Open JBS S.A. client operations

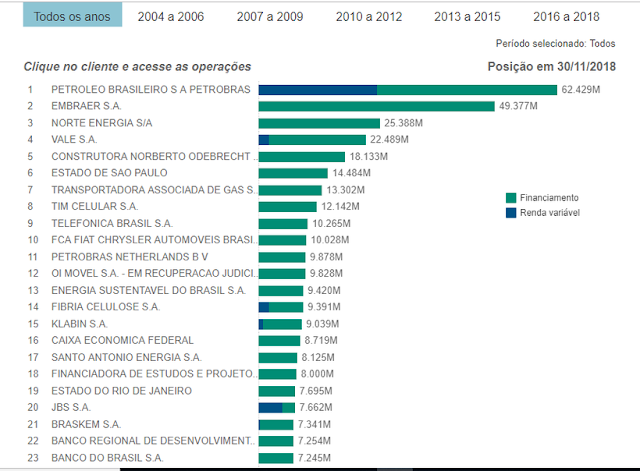(x=71, y=407)
